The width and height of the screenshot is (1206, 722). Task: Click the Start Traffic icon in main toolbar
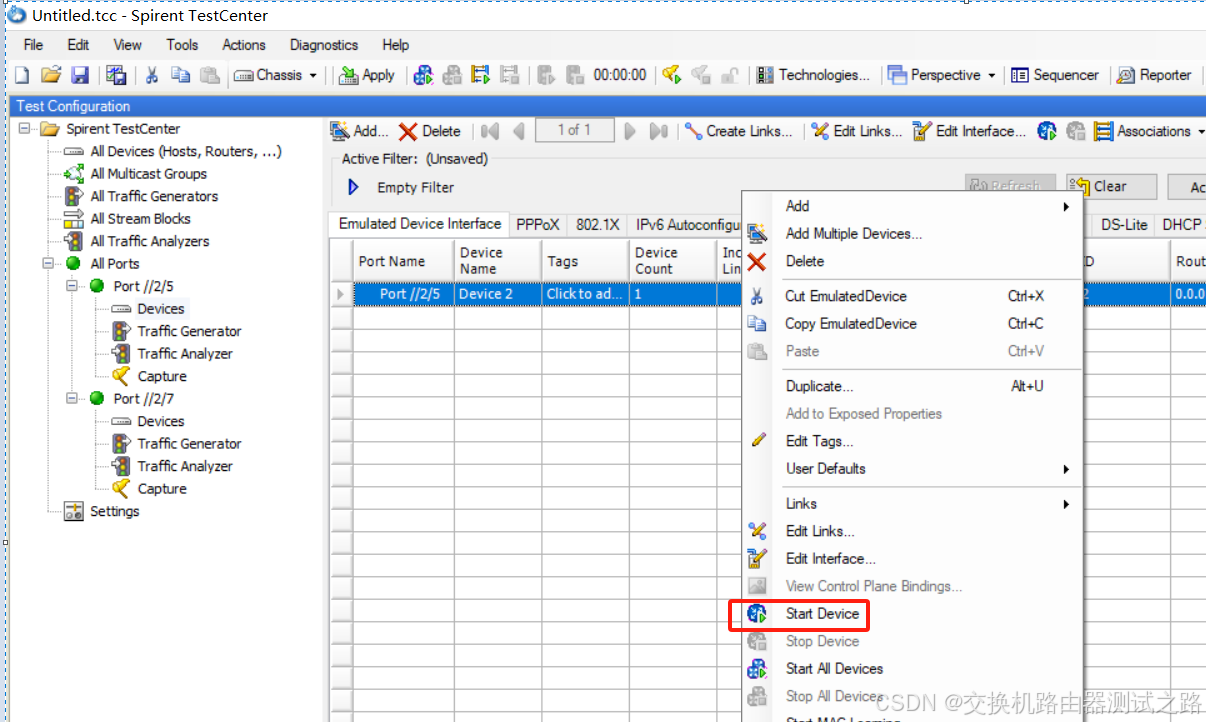(x=481, y=75)
